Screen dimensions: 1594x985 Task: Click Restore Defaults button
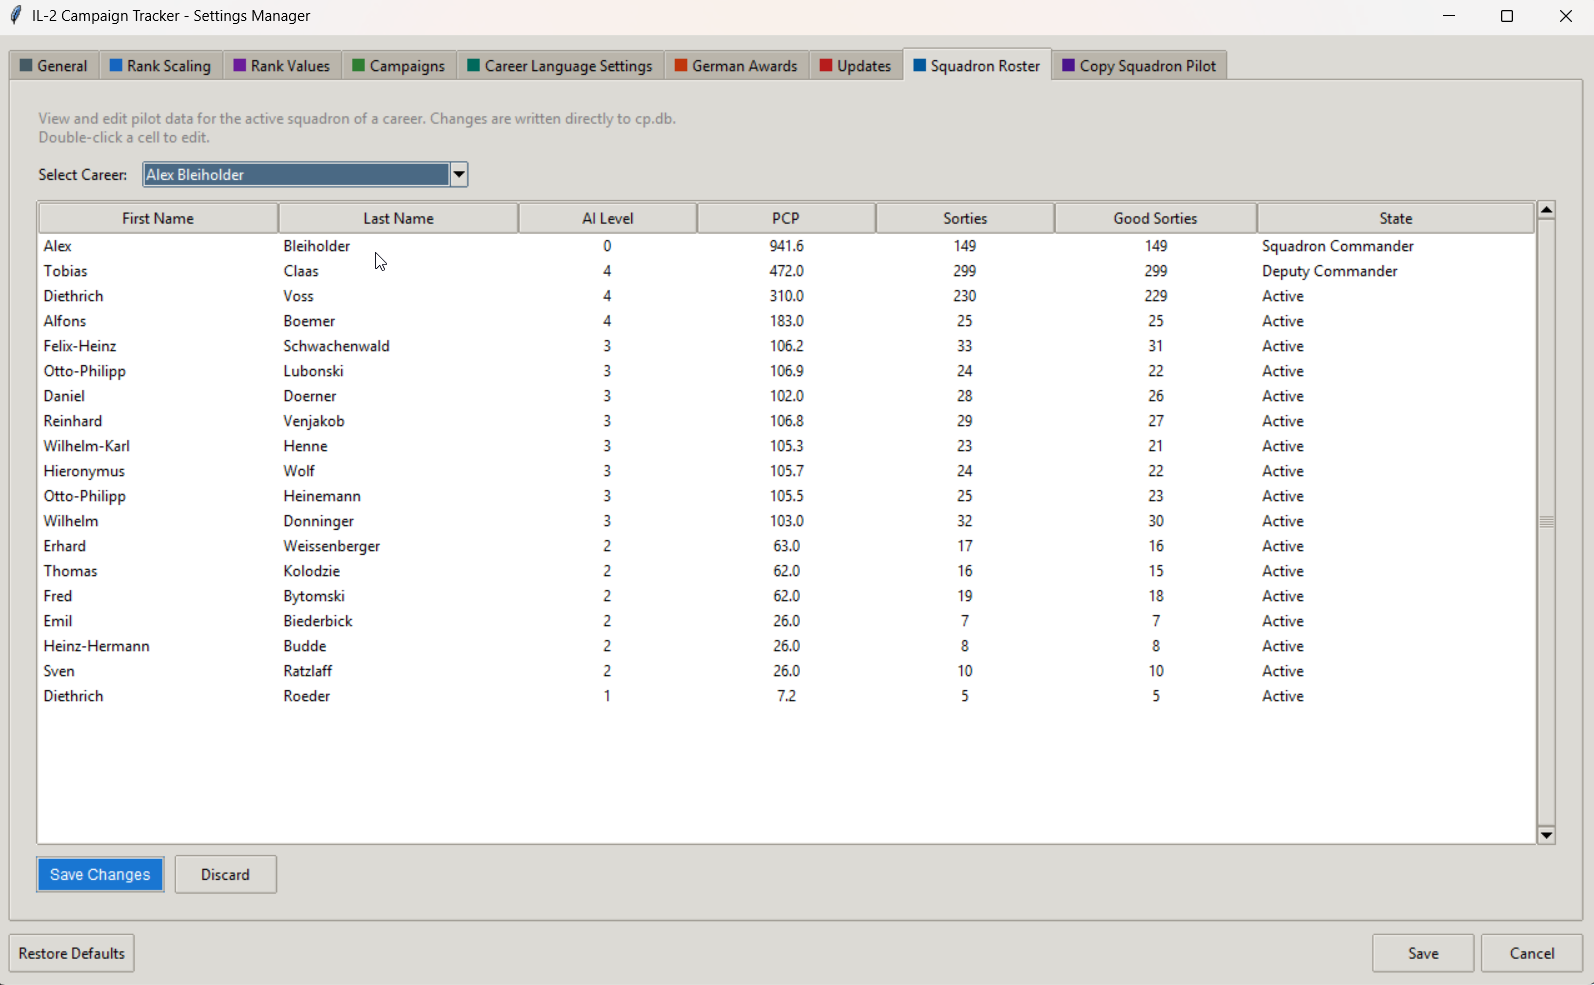click(72, 953)
